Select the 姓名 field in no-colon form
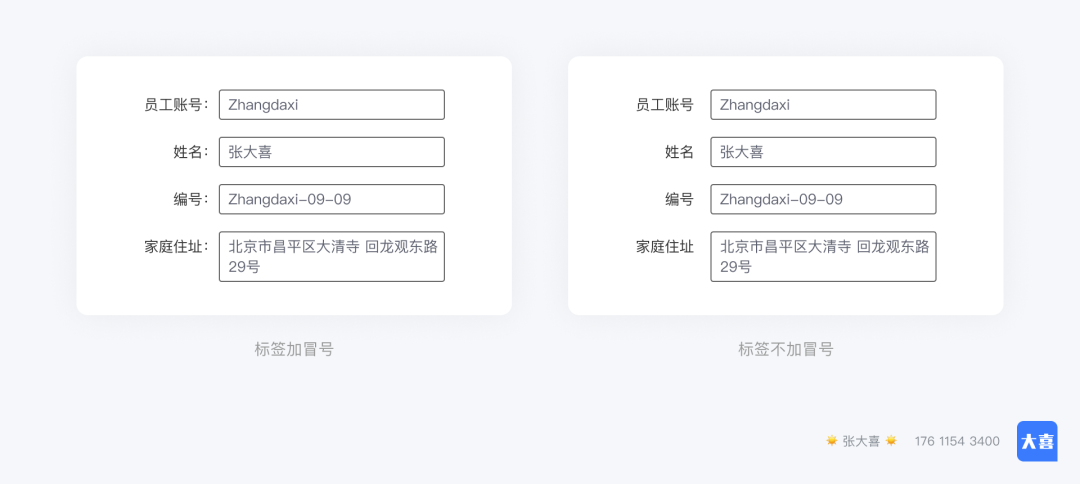 823,152
